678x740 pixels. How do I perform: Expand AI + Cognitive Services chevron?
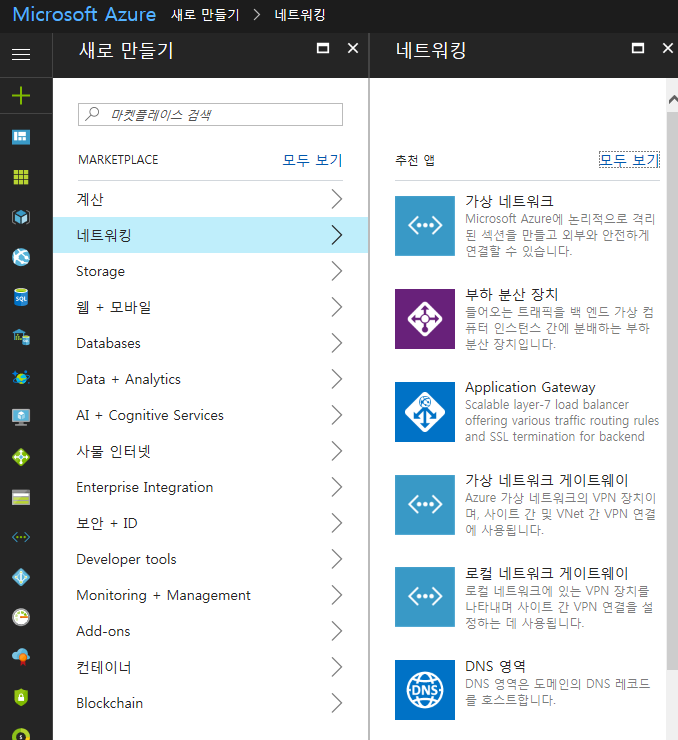pos(336,415)
